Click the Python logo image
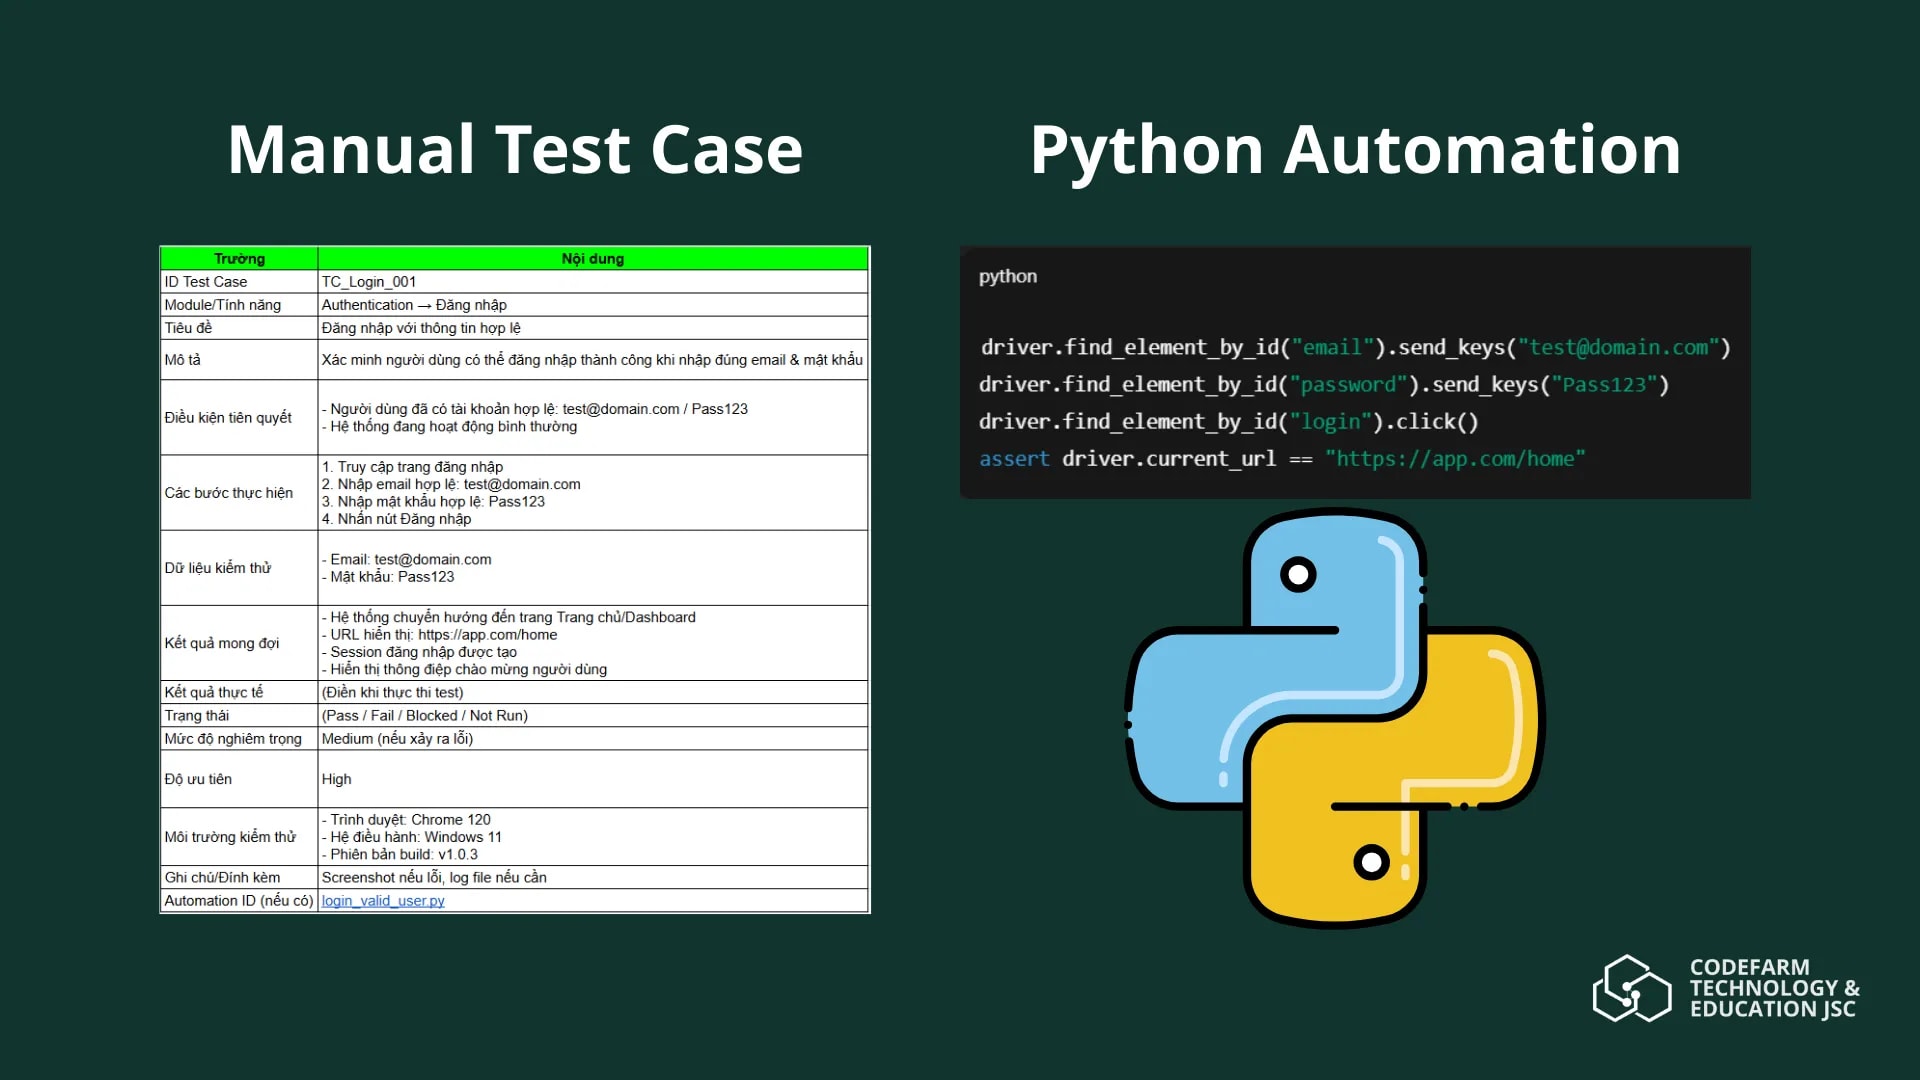Screen dimensions: 1920x1080 pyautogui.click(x=1335, y=718)
